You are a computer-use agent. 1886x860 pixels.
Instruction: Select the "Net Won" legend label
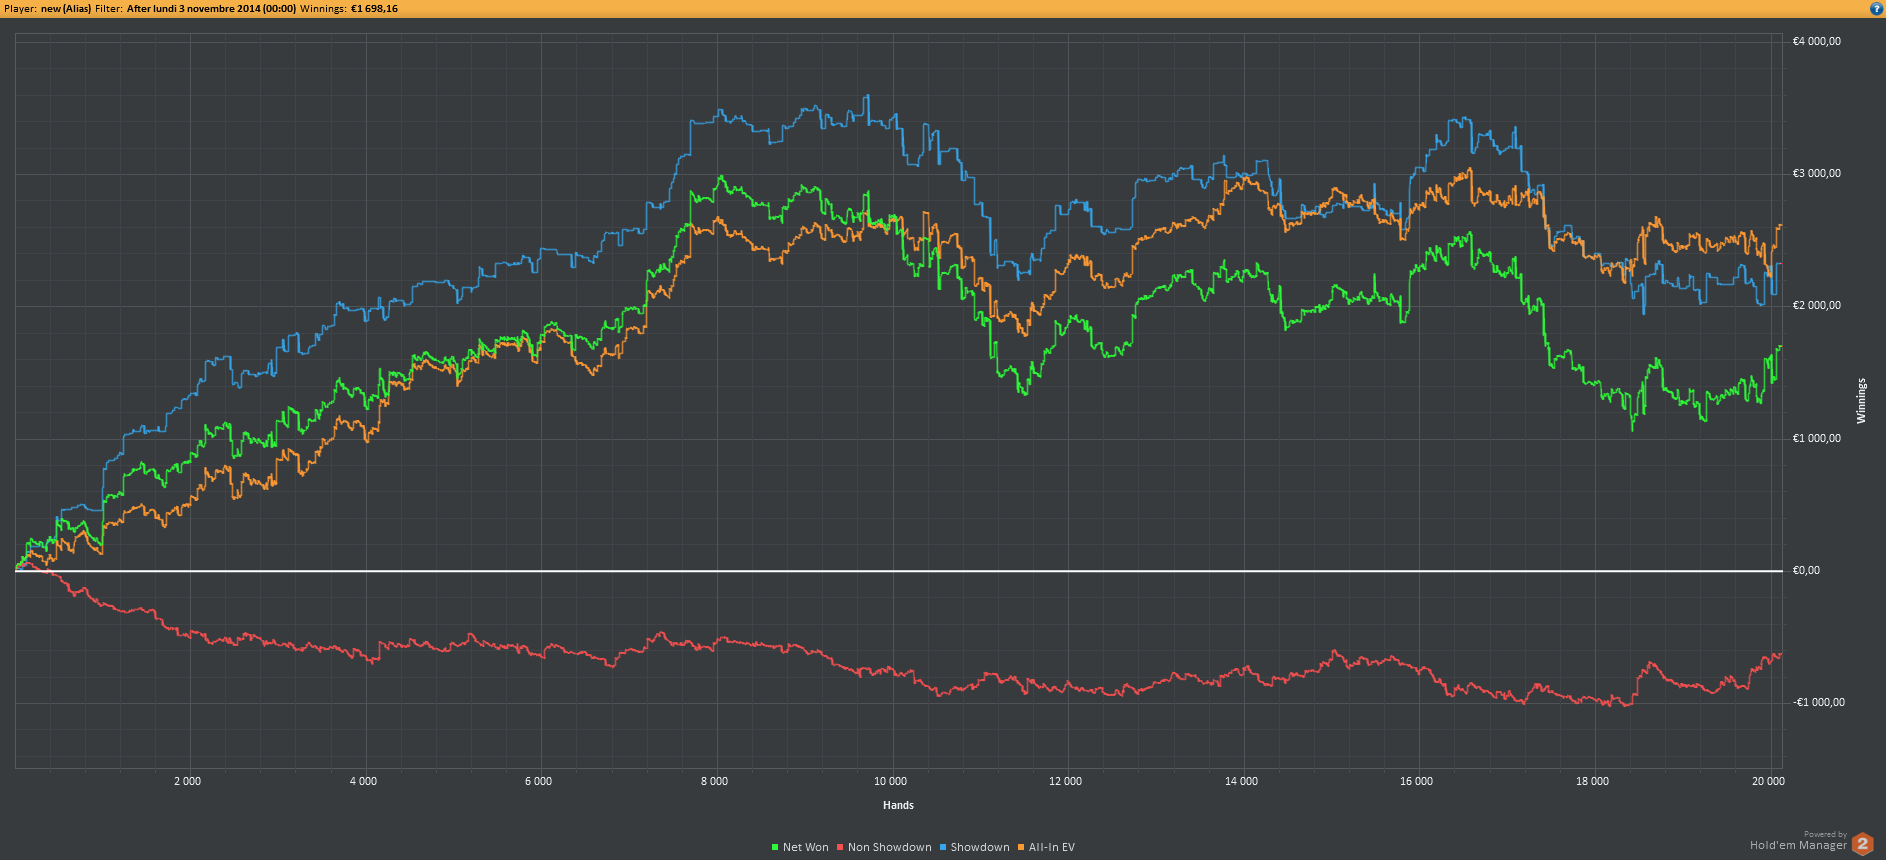806,848
